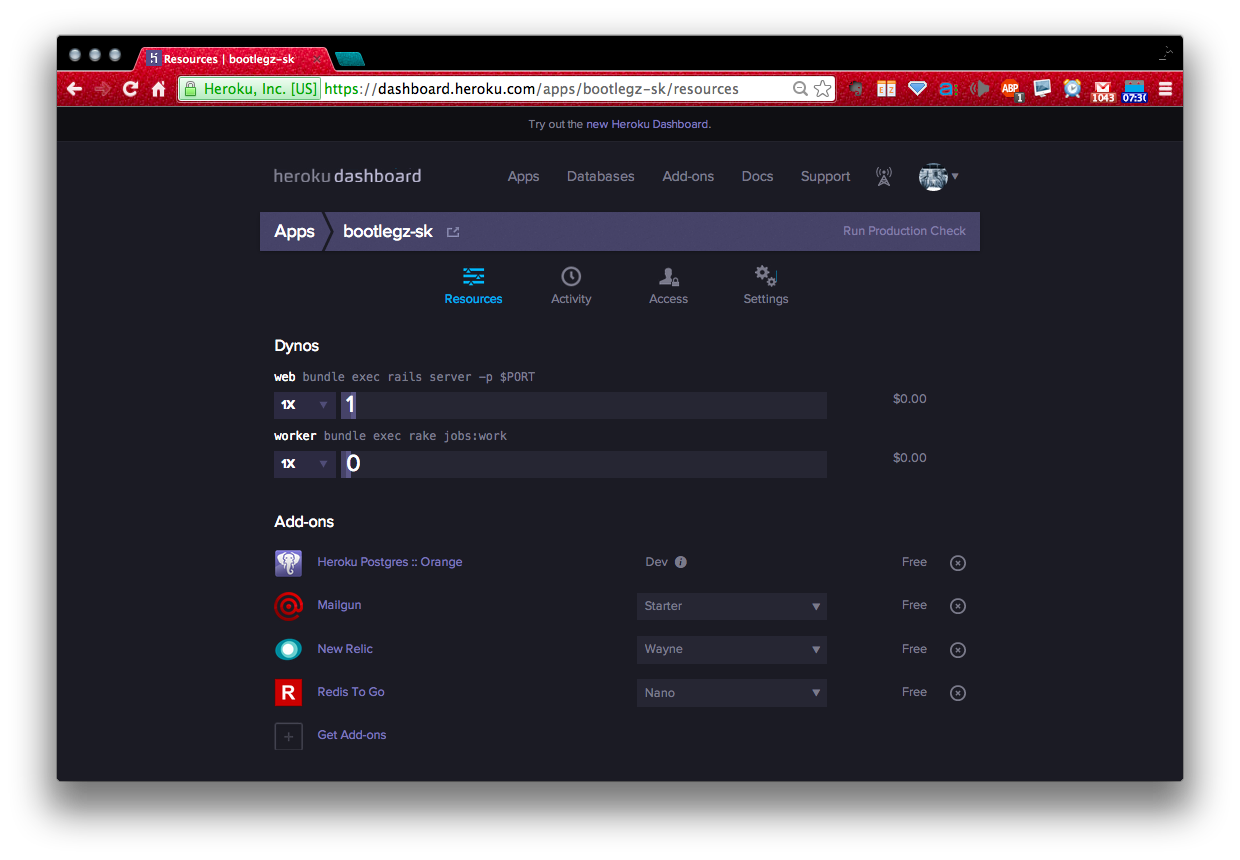Click the Heroku Postgres elephant icon
This screenshot has height=860, width=1240.
coord(288,563)
